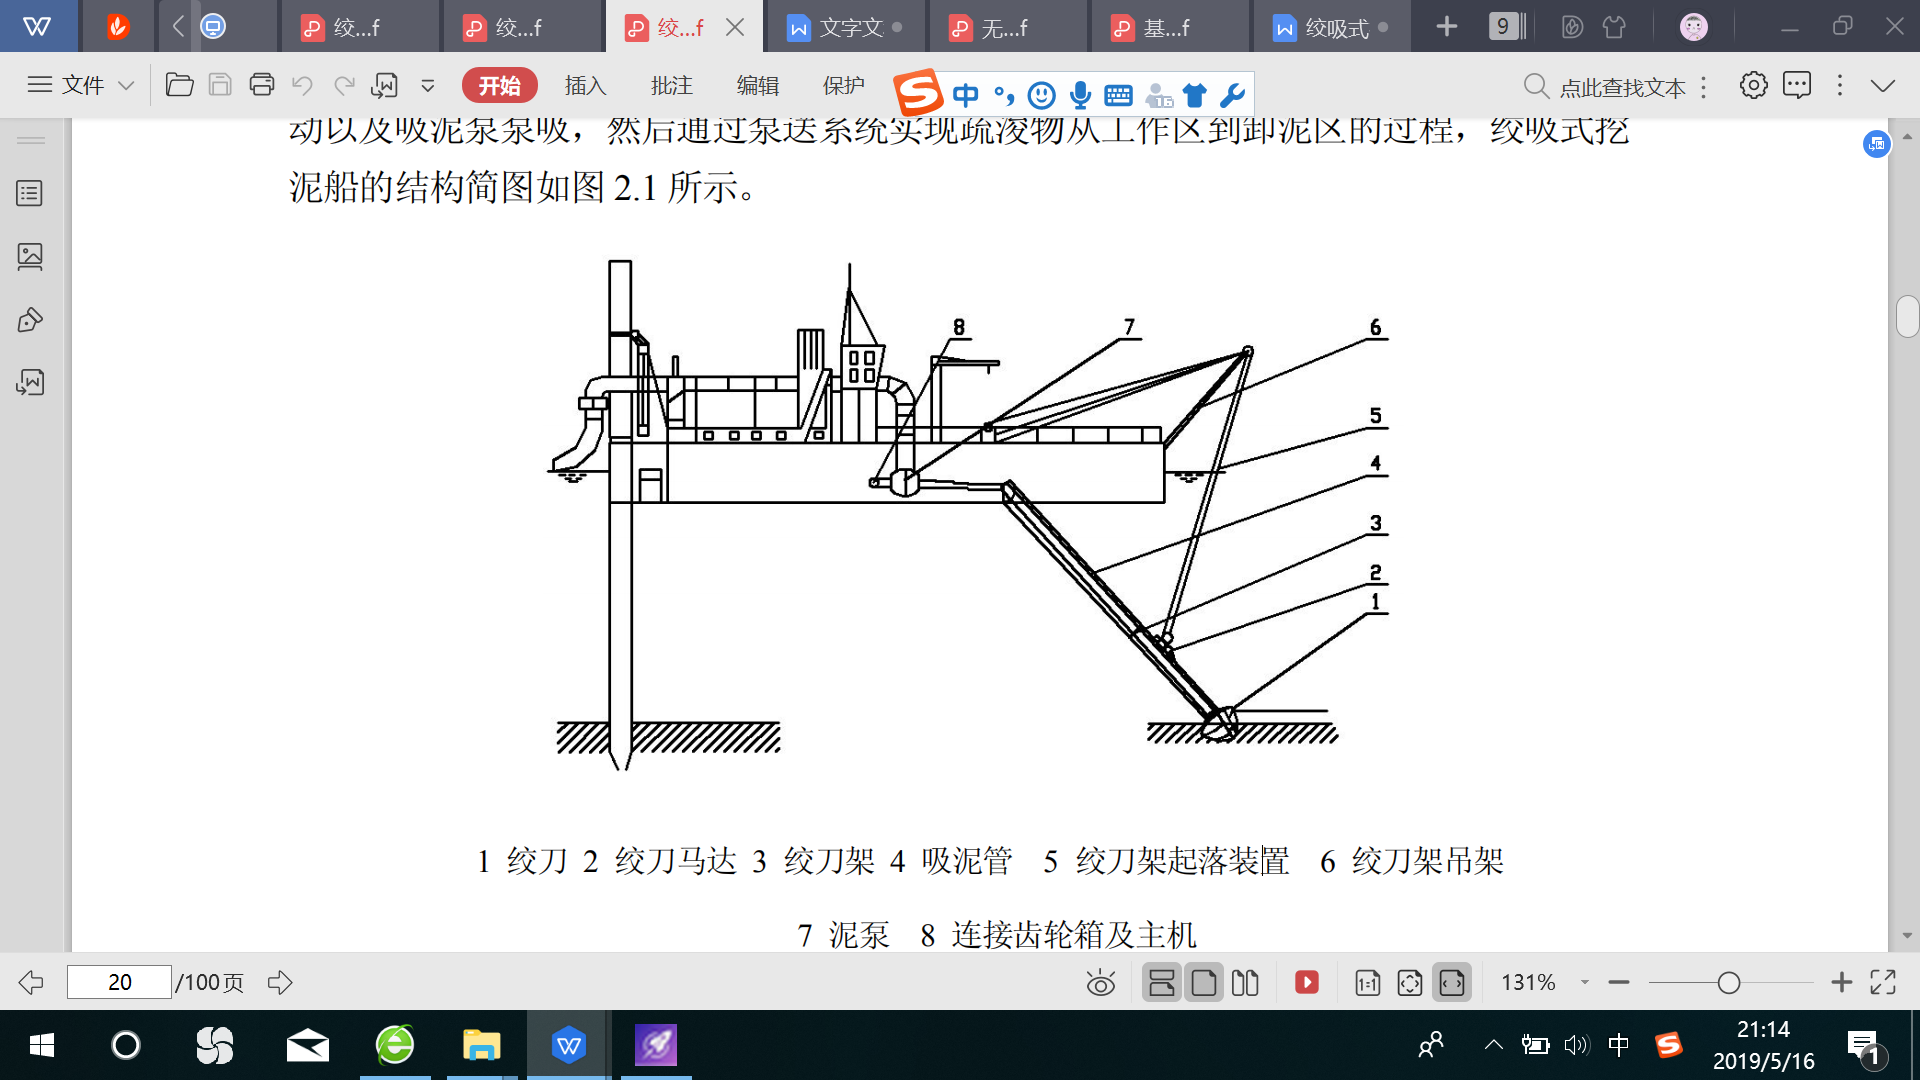Click the page number input field
This screenshot has width=1920, height=1080.
coord(119,982)
